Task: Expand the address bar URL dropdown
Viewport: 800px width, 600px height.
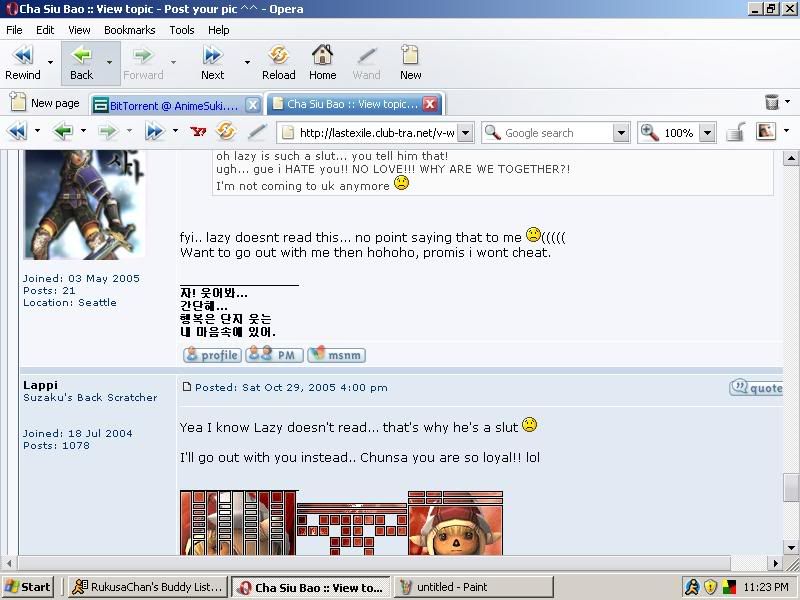Action: click(465, 133)
